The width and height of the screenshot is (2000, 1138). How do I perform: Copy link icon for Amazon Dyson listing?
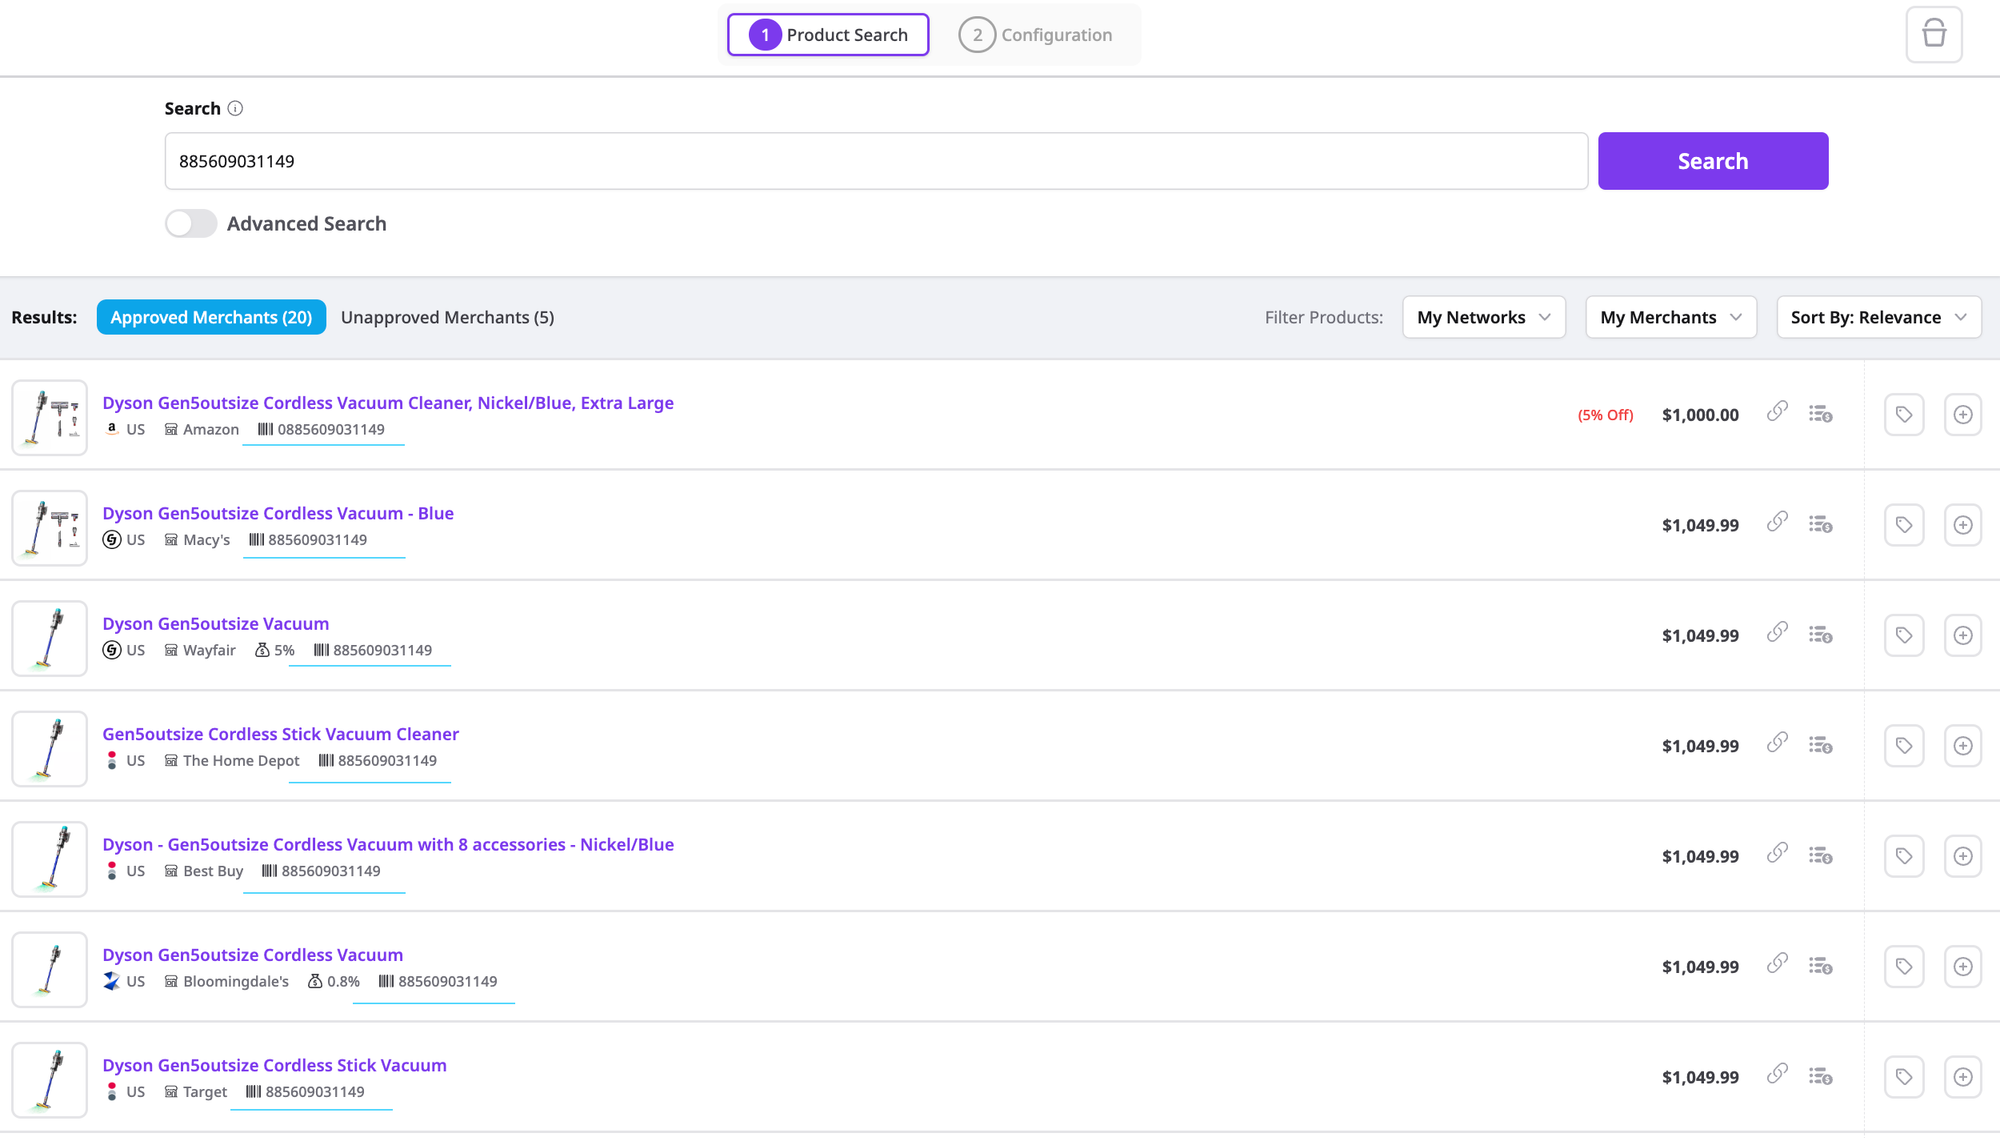click(1777, 412)
